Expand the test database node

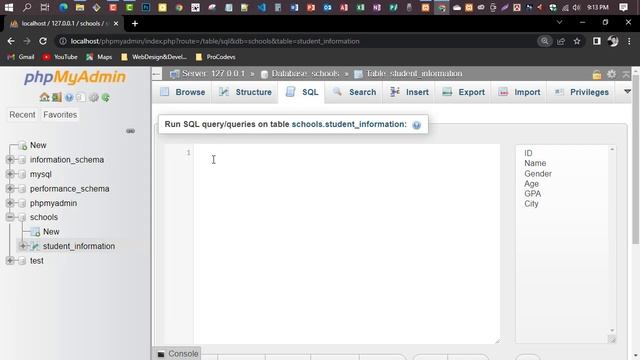(x=10, y=260)
